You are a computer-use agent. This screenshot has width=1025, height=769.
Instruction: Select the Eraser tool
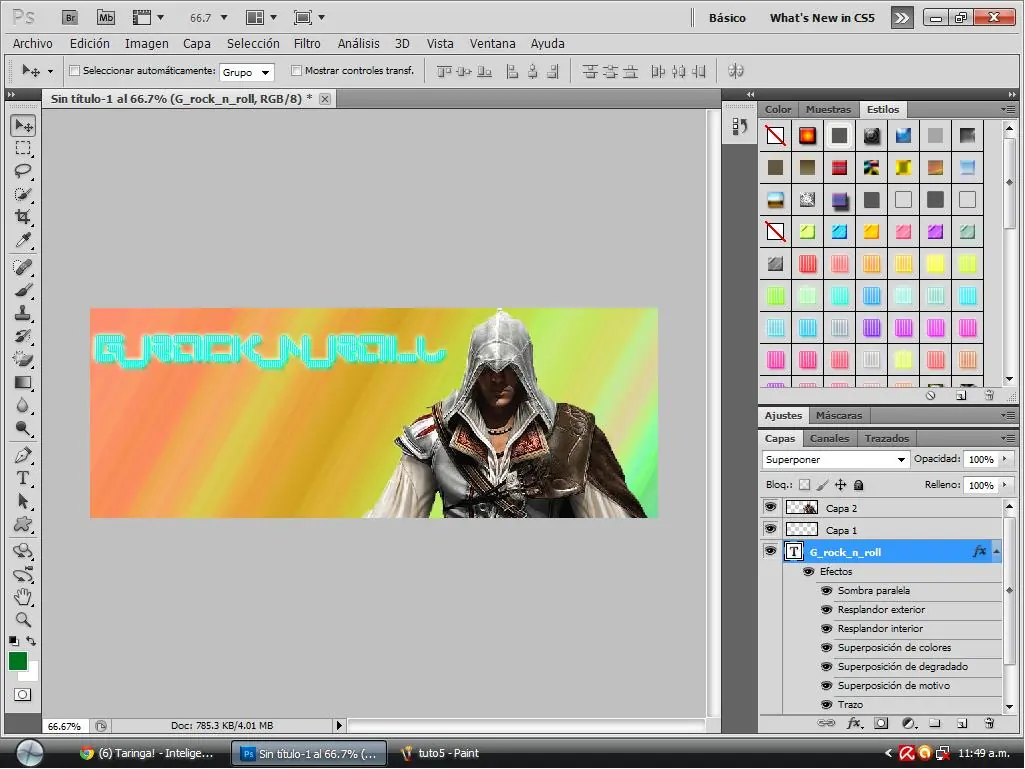click(x=24, y=359)
